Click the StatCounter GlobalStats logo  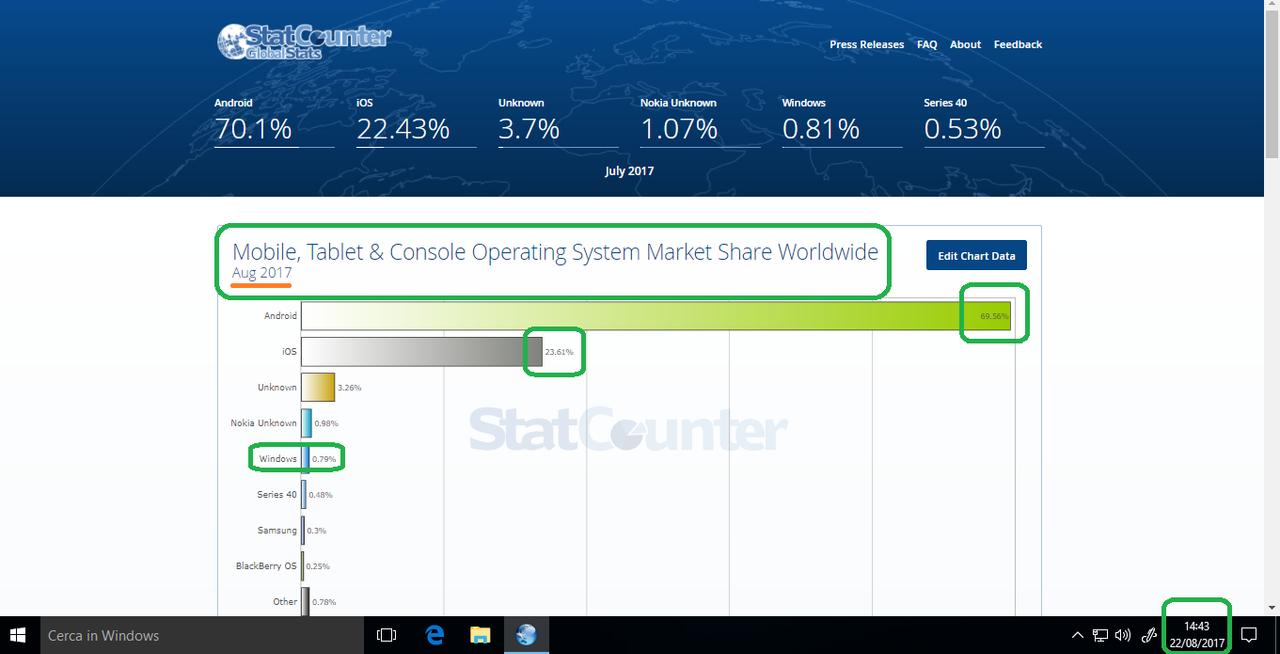pos(304,42)
